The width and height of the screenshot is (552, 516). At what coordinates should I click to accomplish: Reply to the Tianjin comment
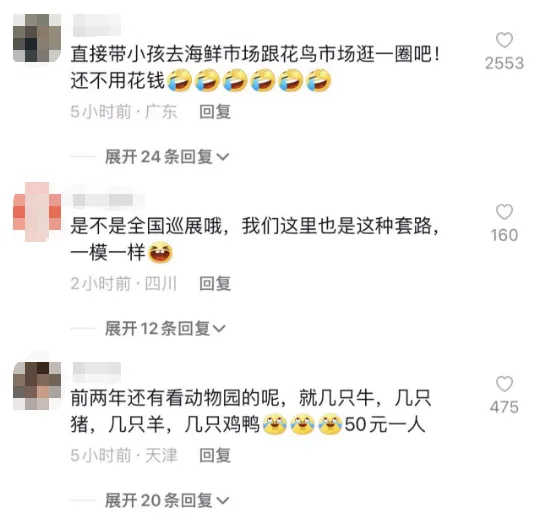(x=215, y=455)
